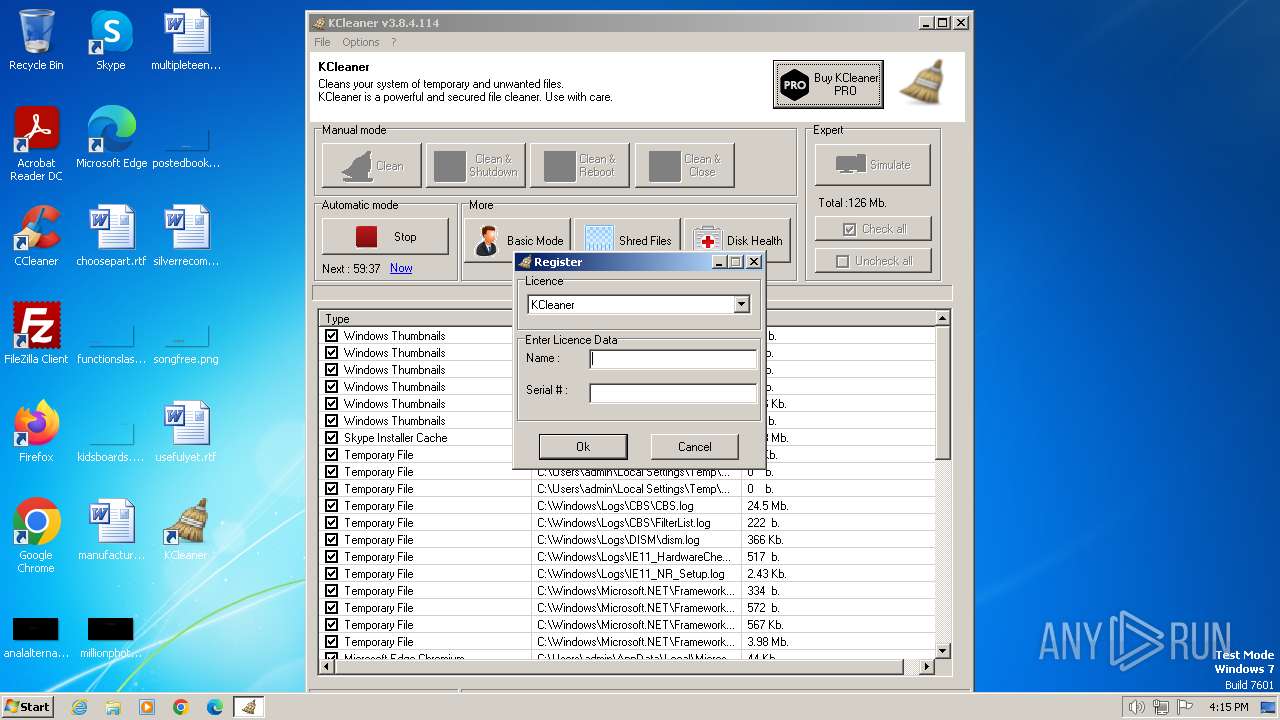
Task: Click Chrome icon in taskbar
Action: (181, 707)
